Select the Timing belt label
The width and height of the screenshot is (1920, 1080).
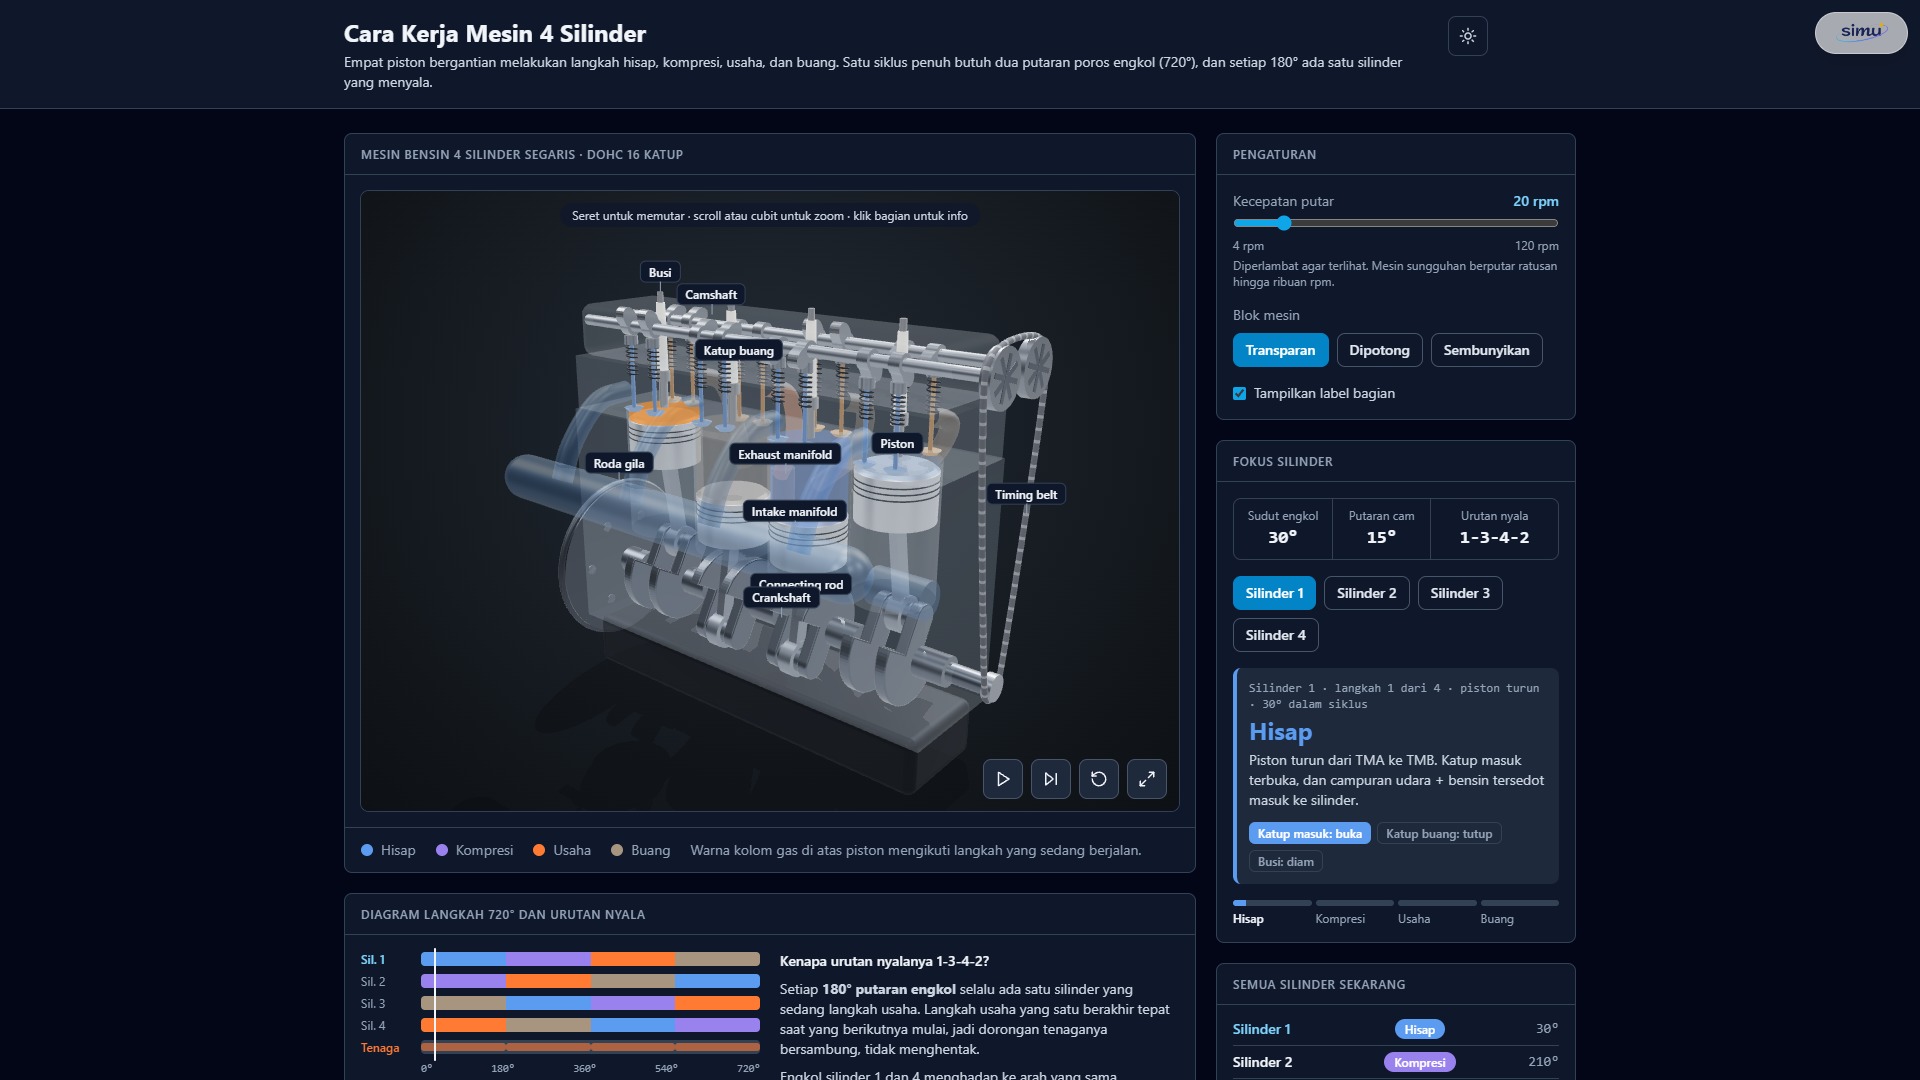(1026, 494)
